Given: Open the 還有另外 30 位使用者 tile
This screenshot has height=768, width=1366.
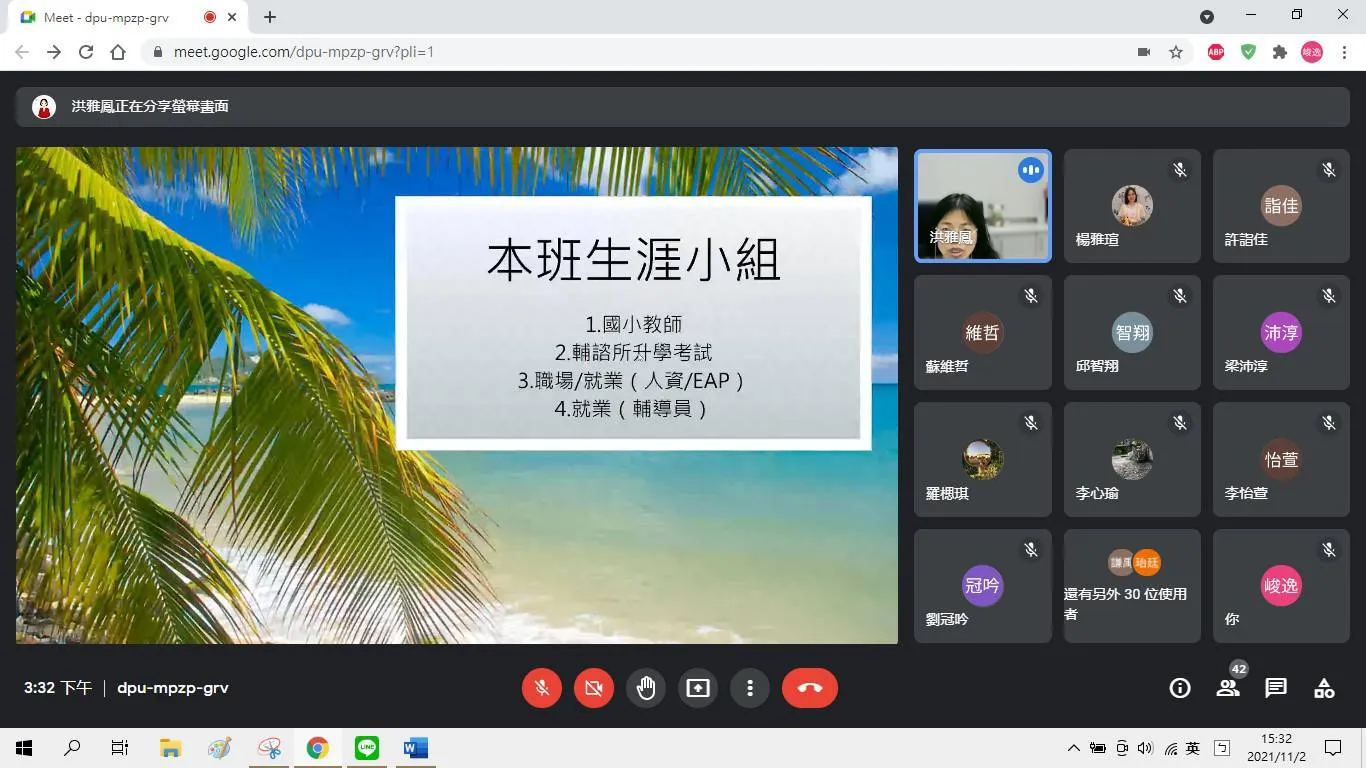Looking at the screenshot, I should click(1132, 586).
